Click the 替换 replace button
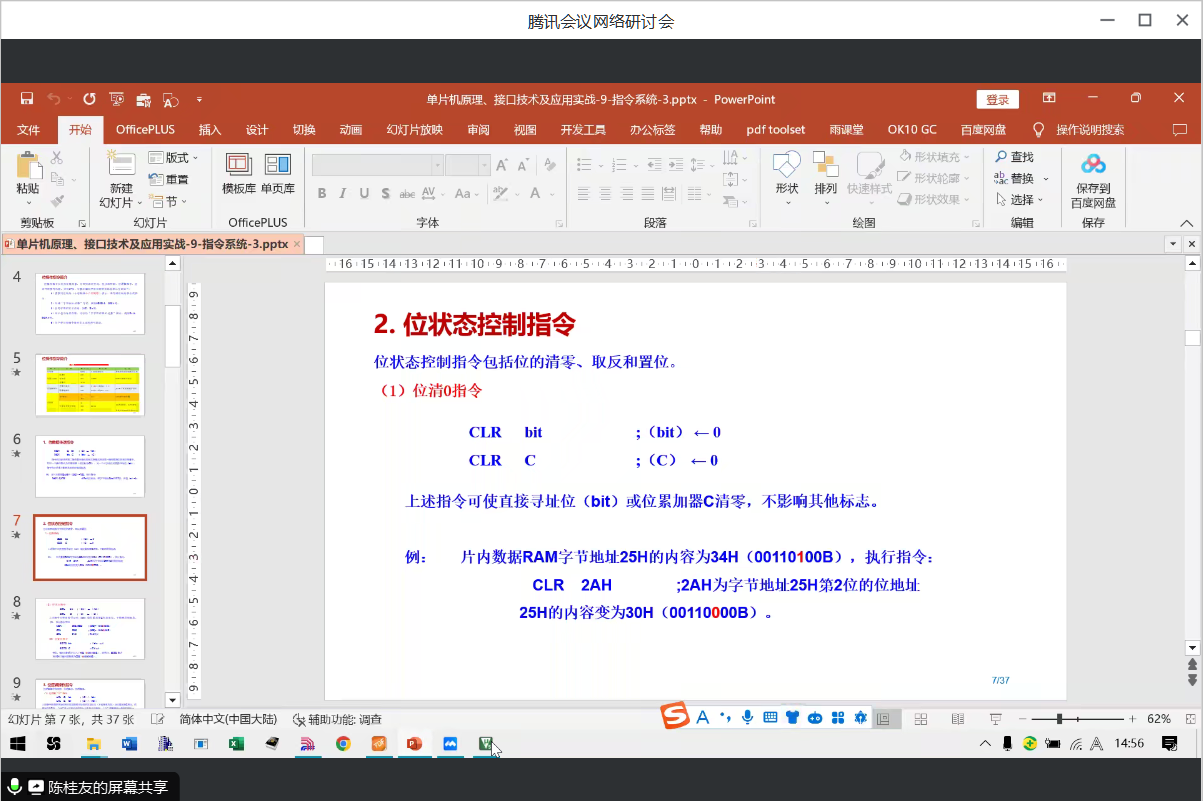The width and height of the screenshot is (1203, 801). tap(1021, 178)
